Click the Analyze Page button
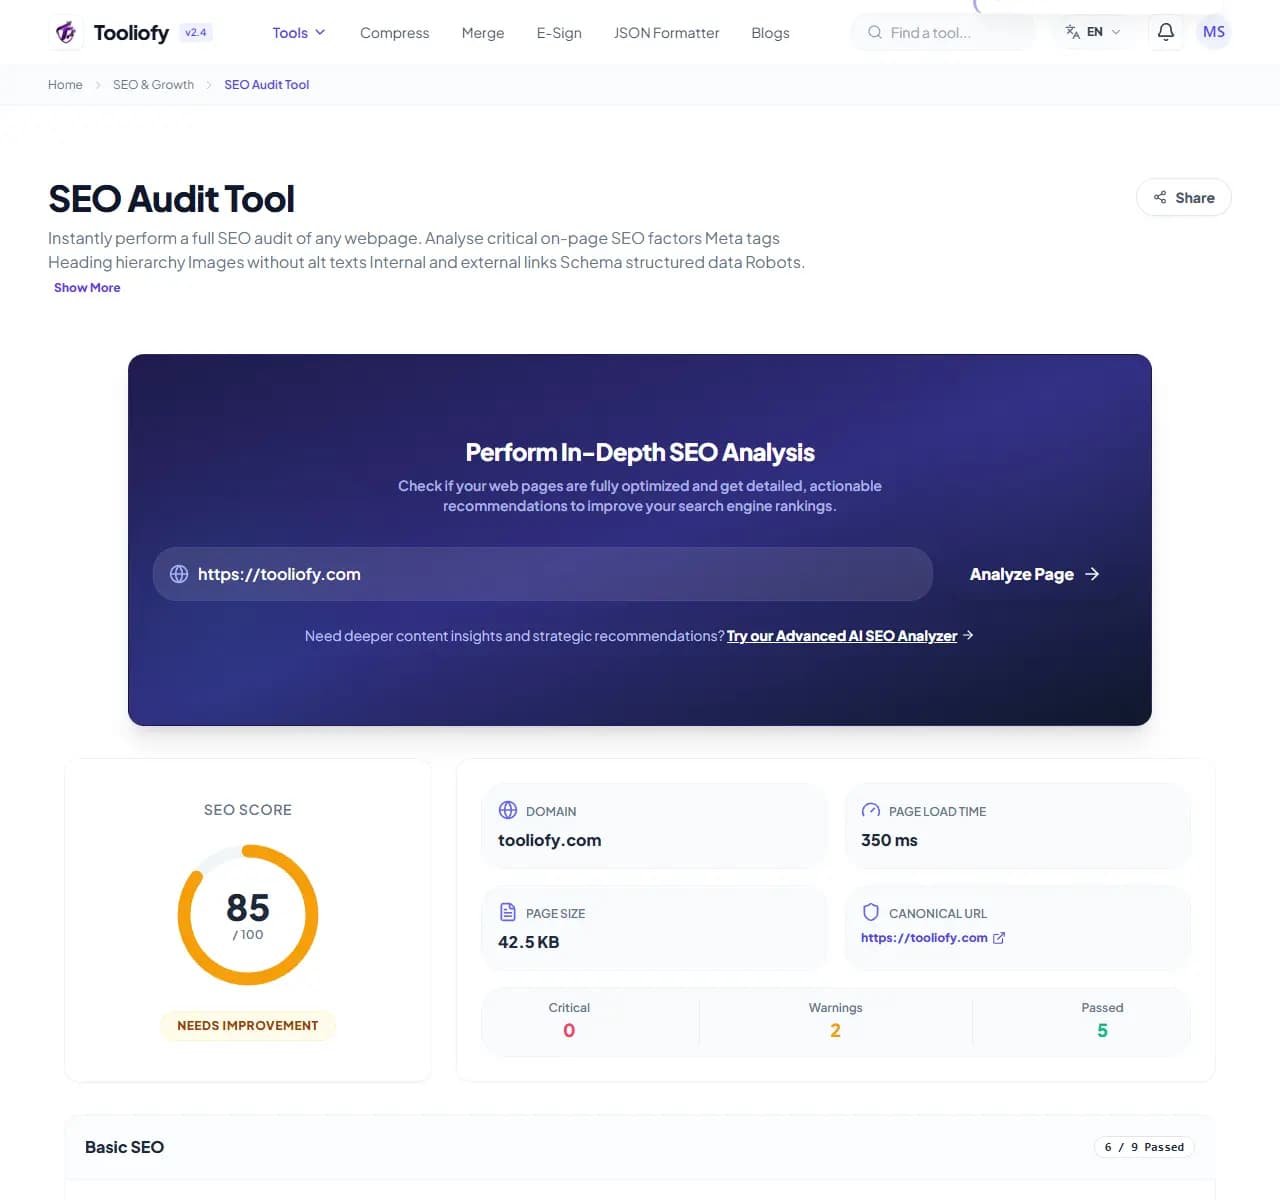Viewport: 1280px width, 1200px height. click(x=1035, y=574)
